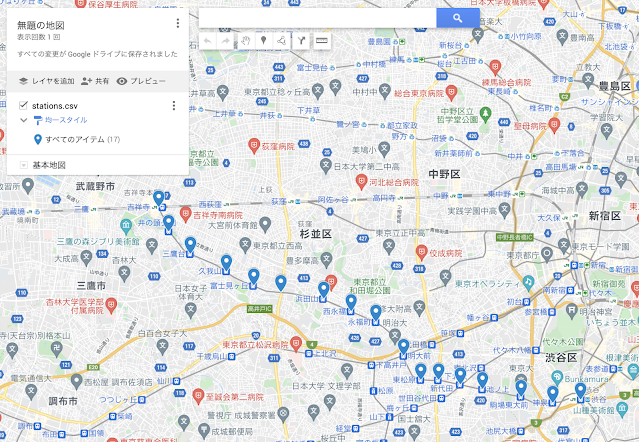Toggle the stations.csv layer checkbox
Image resolution: width=639 pixels, height=442 pixels.
pyautogui.click(x=23, y=106)
